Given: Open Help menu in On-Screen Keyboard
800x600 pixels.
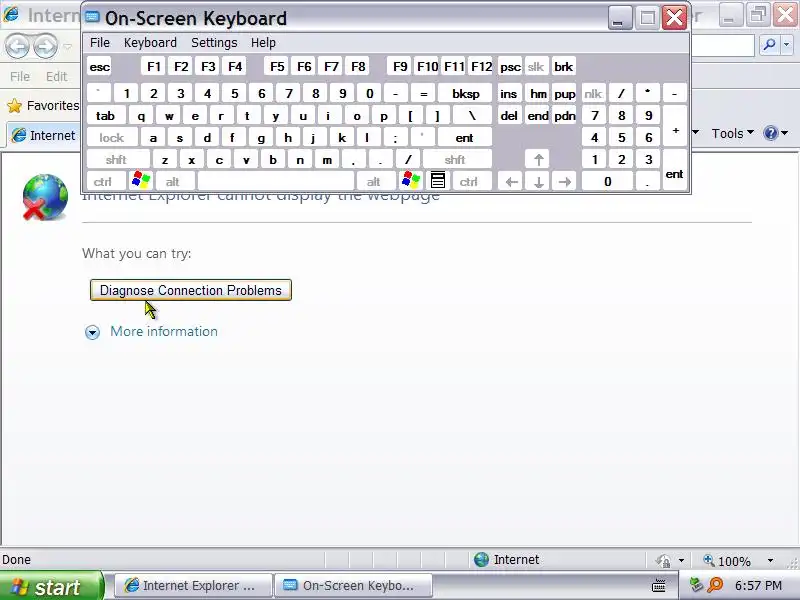Looking at the screenshot, I should coord(263,43).
